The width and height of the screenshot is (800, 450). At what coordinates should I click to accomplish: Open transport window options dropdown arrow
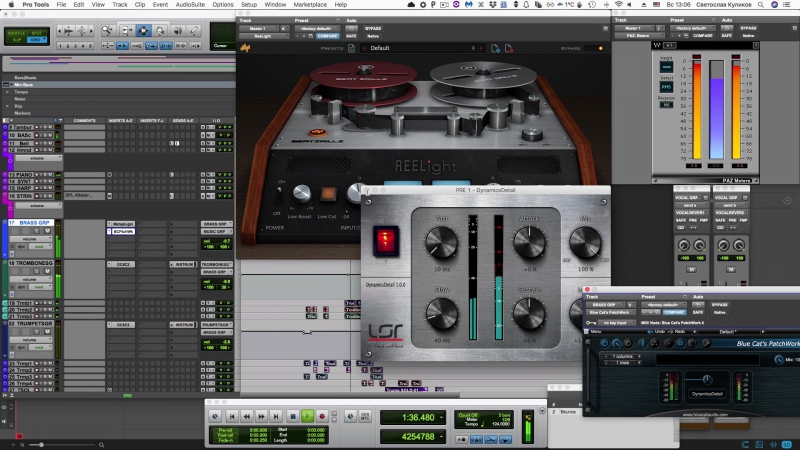(542, 410)
